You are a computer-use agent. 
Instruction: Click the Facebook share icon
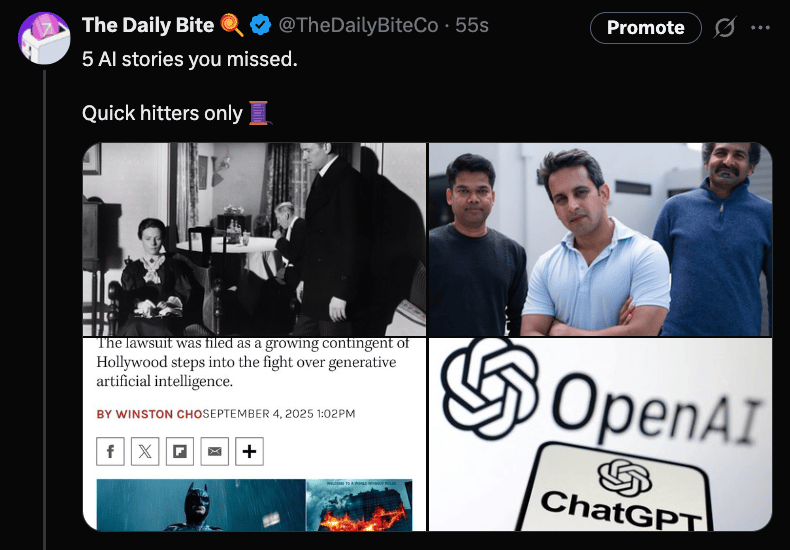click(x=110, y=451)
